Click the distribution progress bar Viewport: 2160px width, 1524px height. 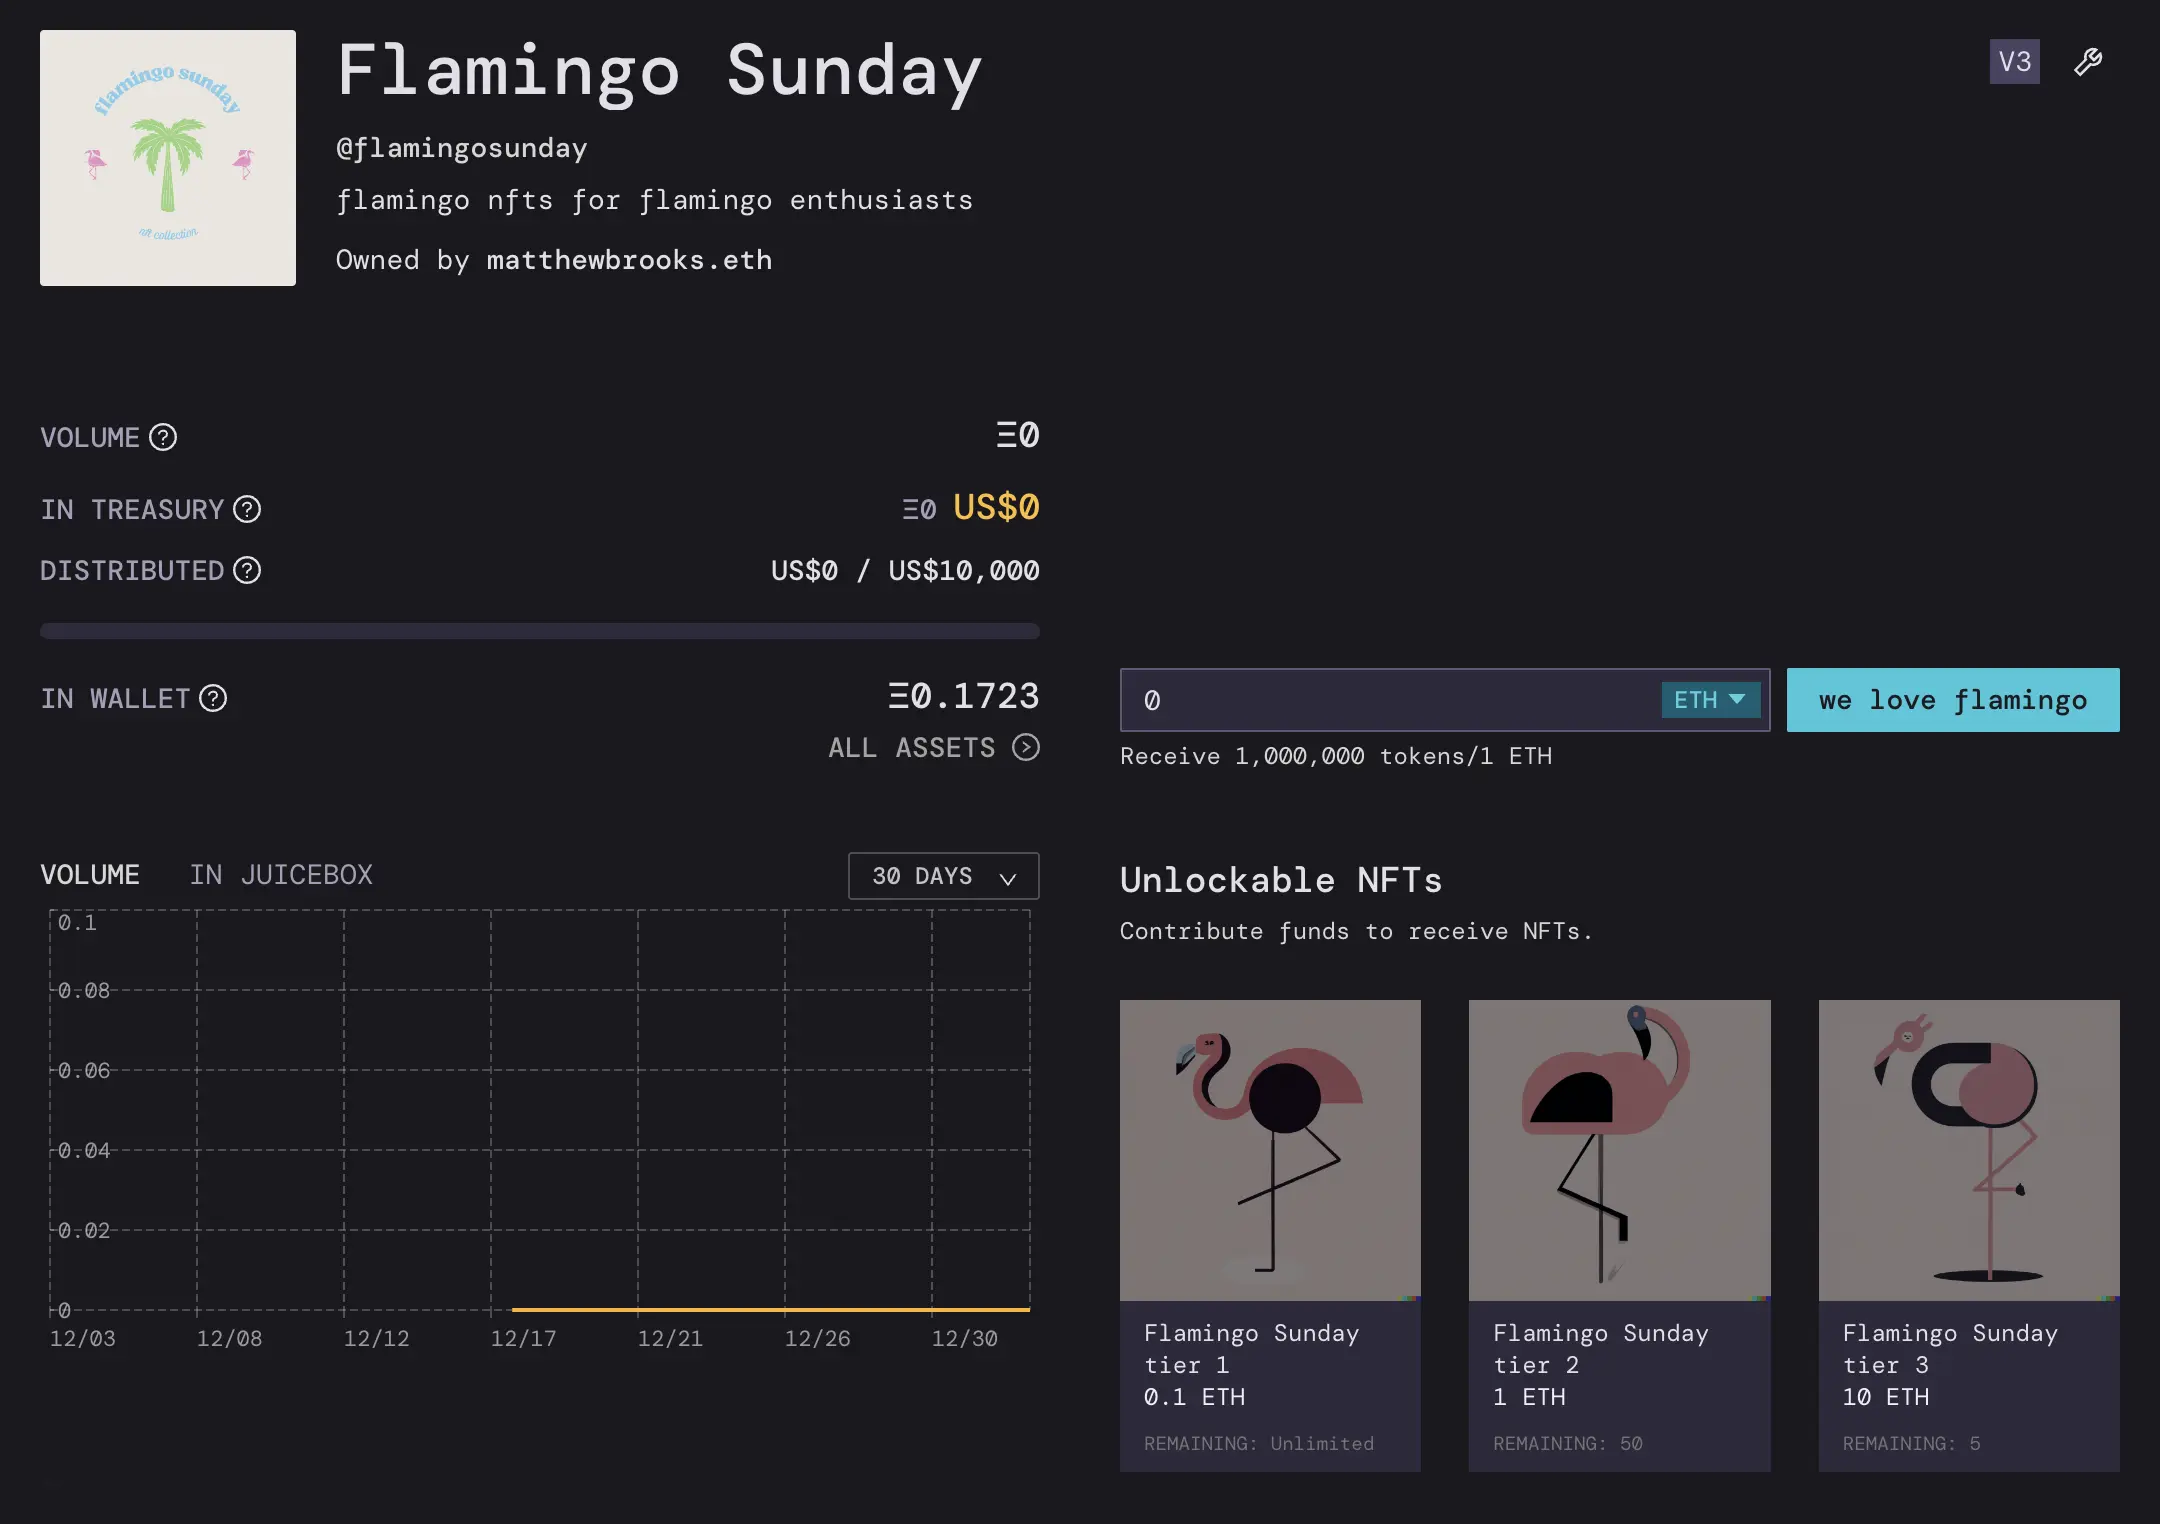click(x=540, y=631)
